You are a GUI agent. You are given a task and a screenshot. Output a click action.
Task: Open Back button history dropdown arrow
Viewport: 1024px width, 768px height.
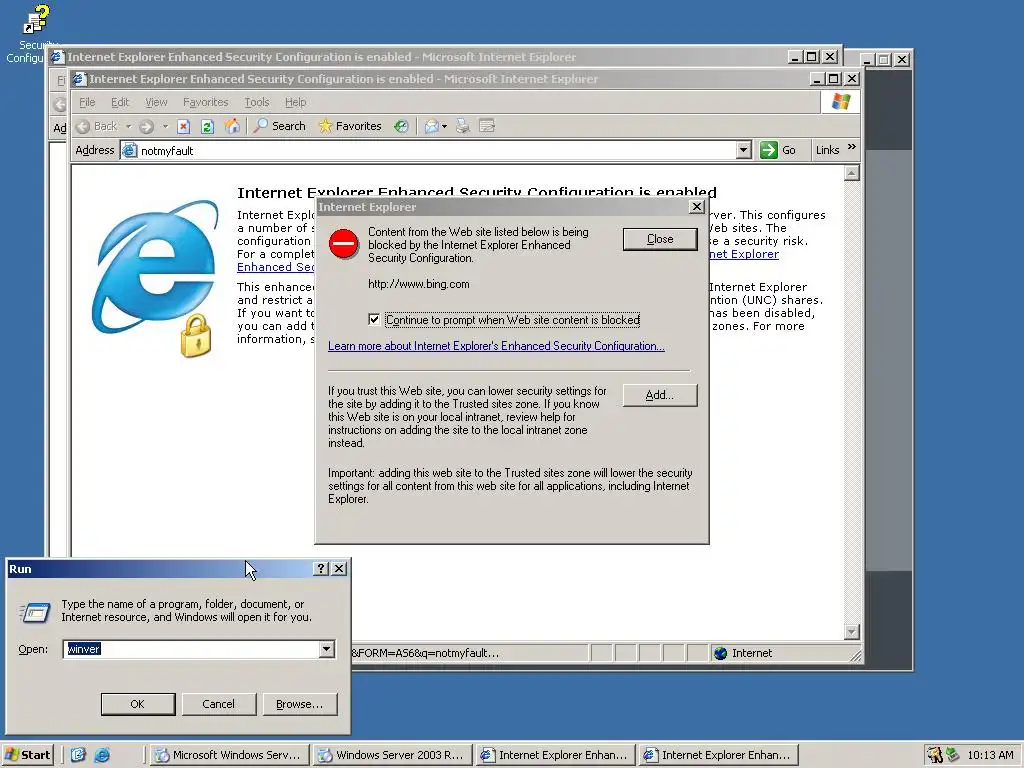pyautogui.click(x=129, y=127)
